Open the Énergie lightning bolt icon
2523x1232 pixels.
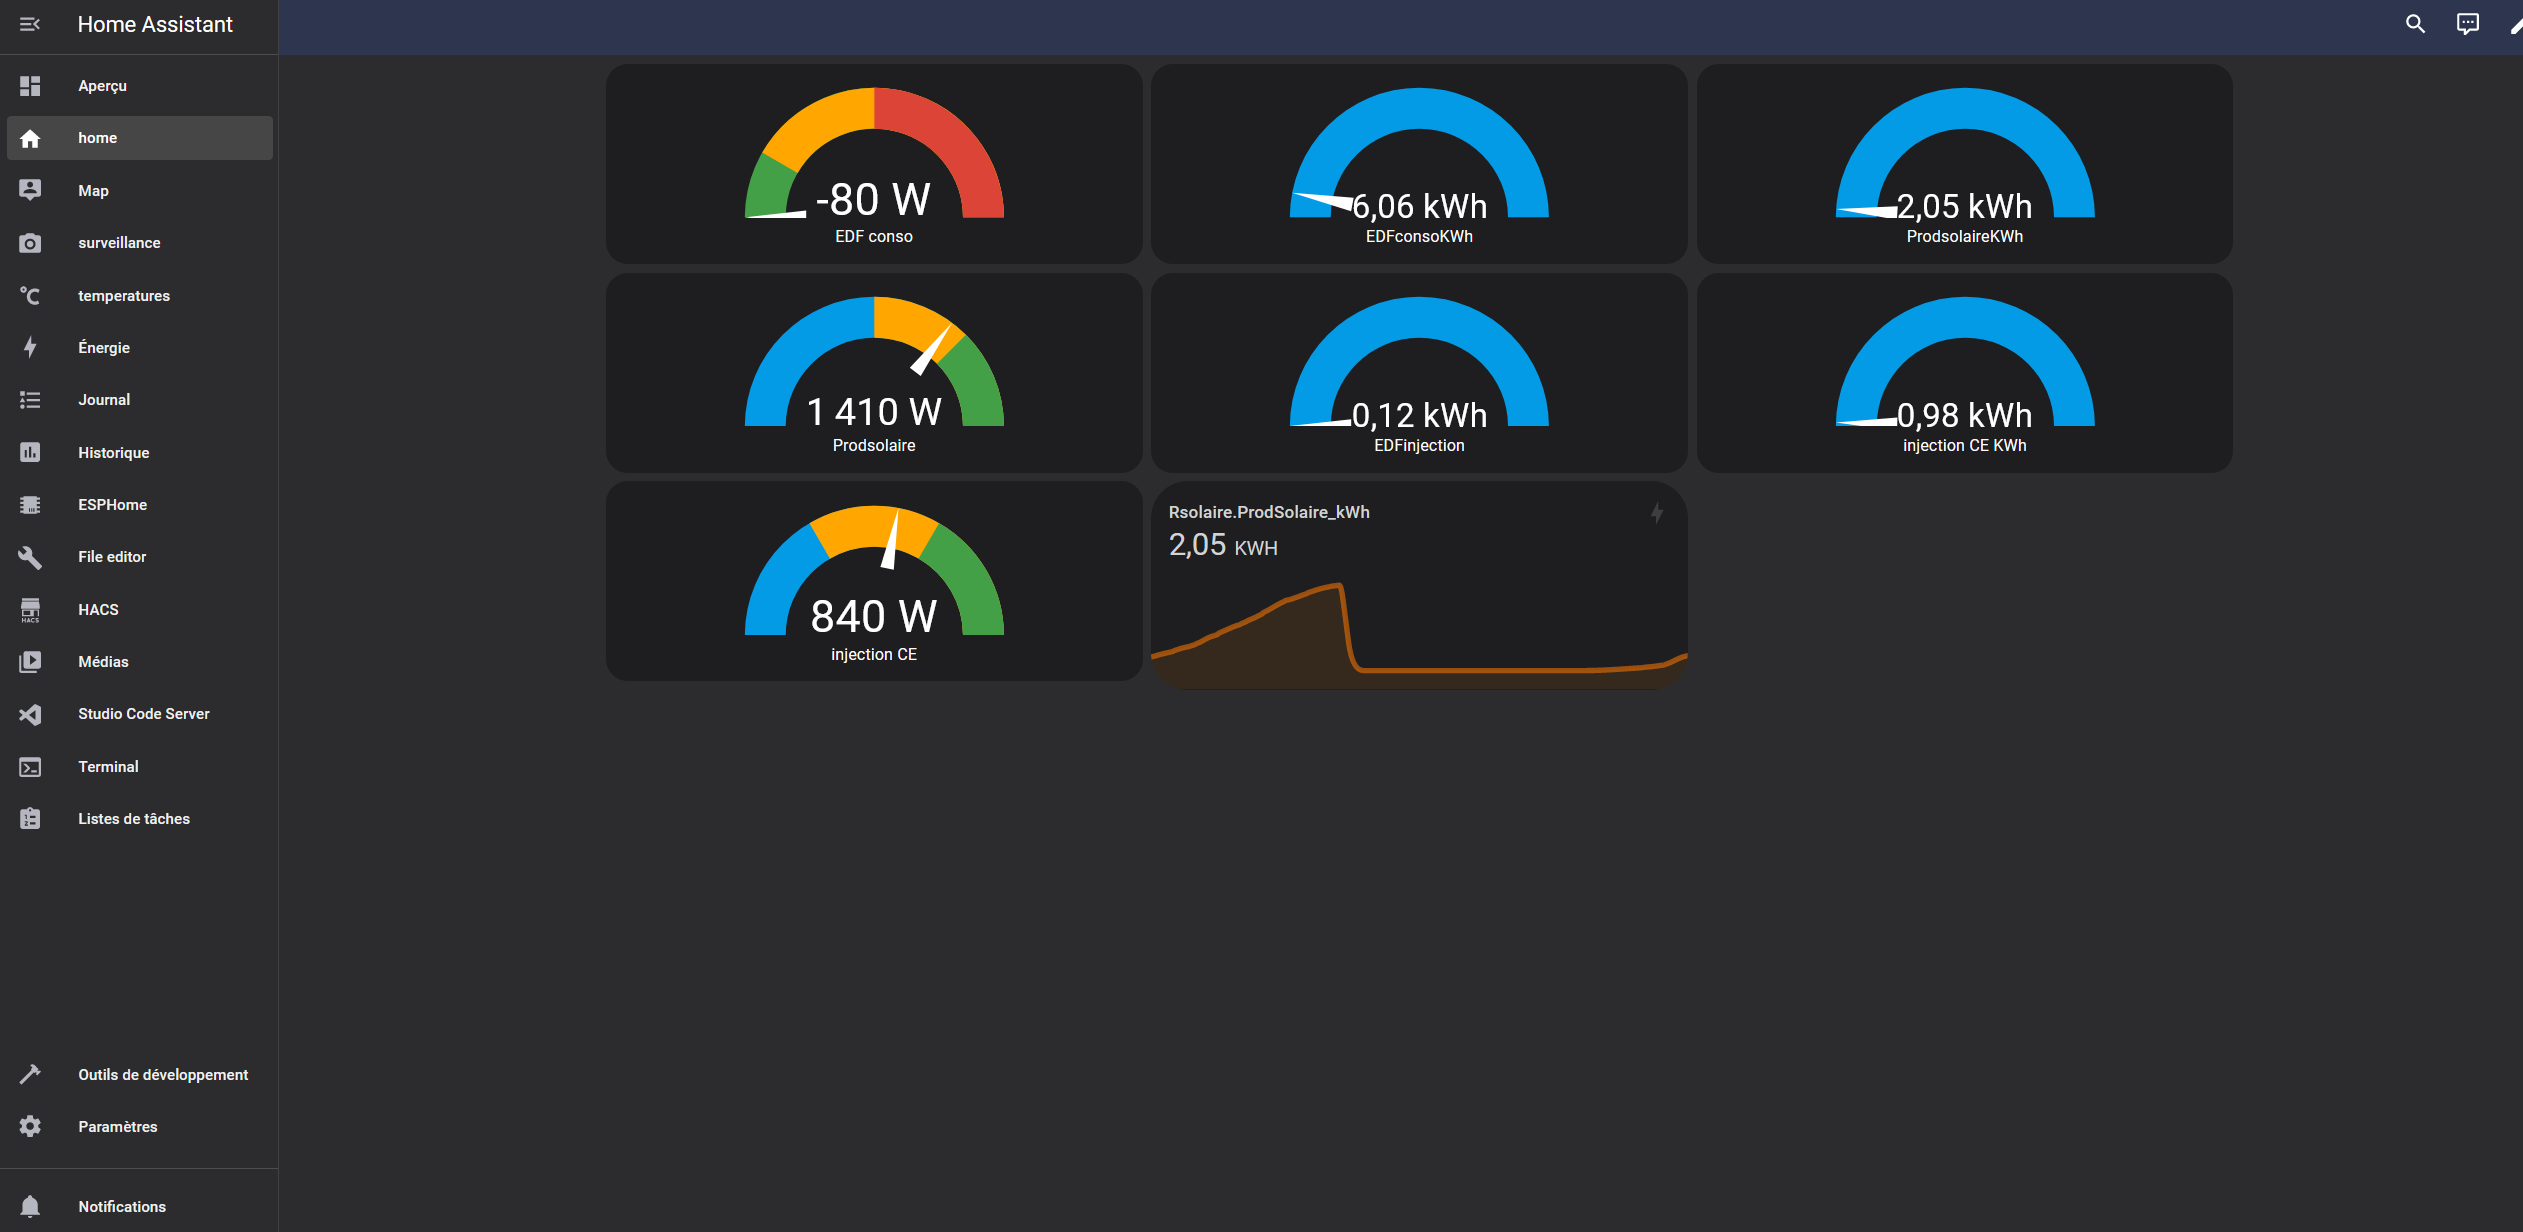pyautogui.click(x=30, y=347)
